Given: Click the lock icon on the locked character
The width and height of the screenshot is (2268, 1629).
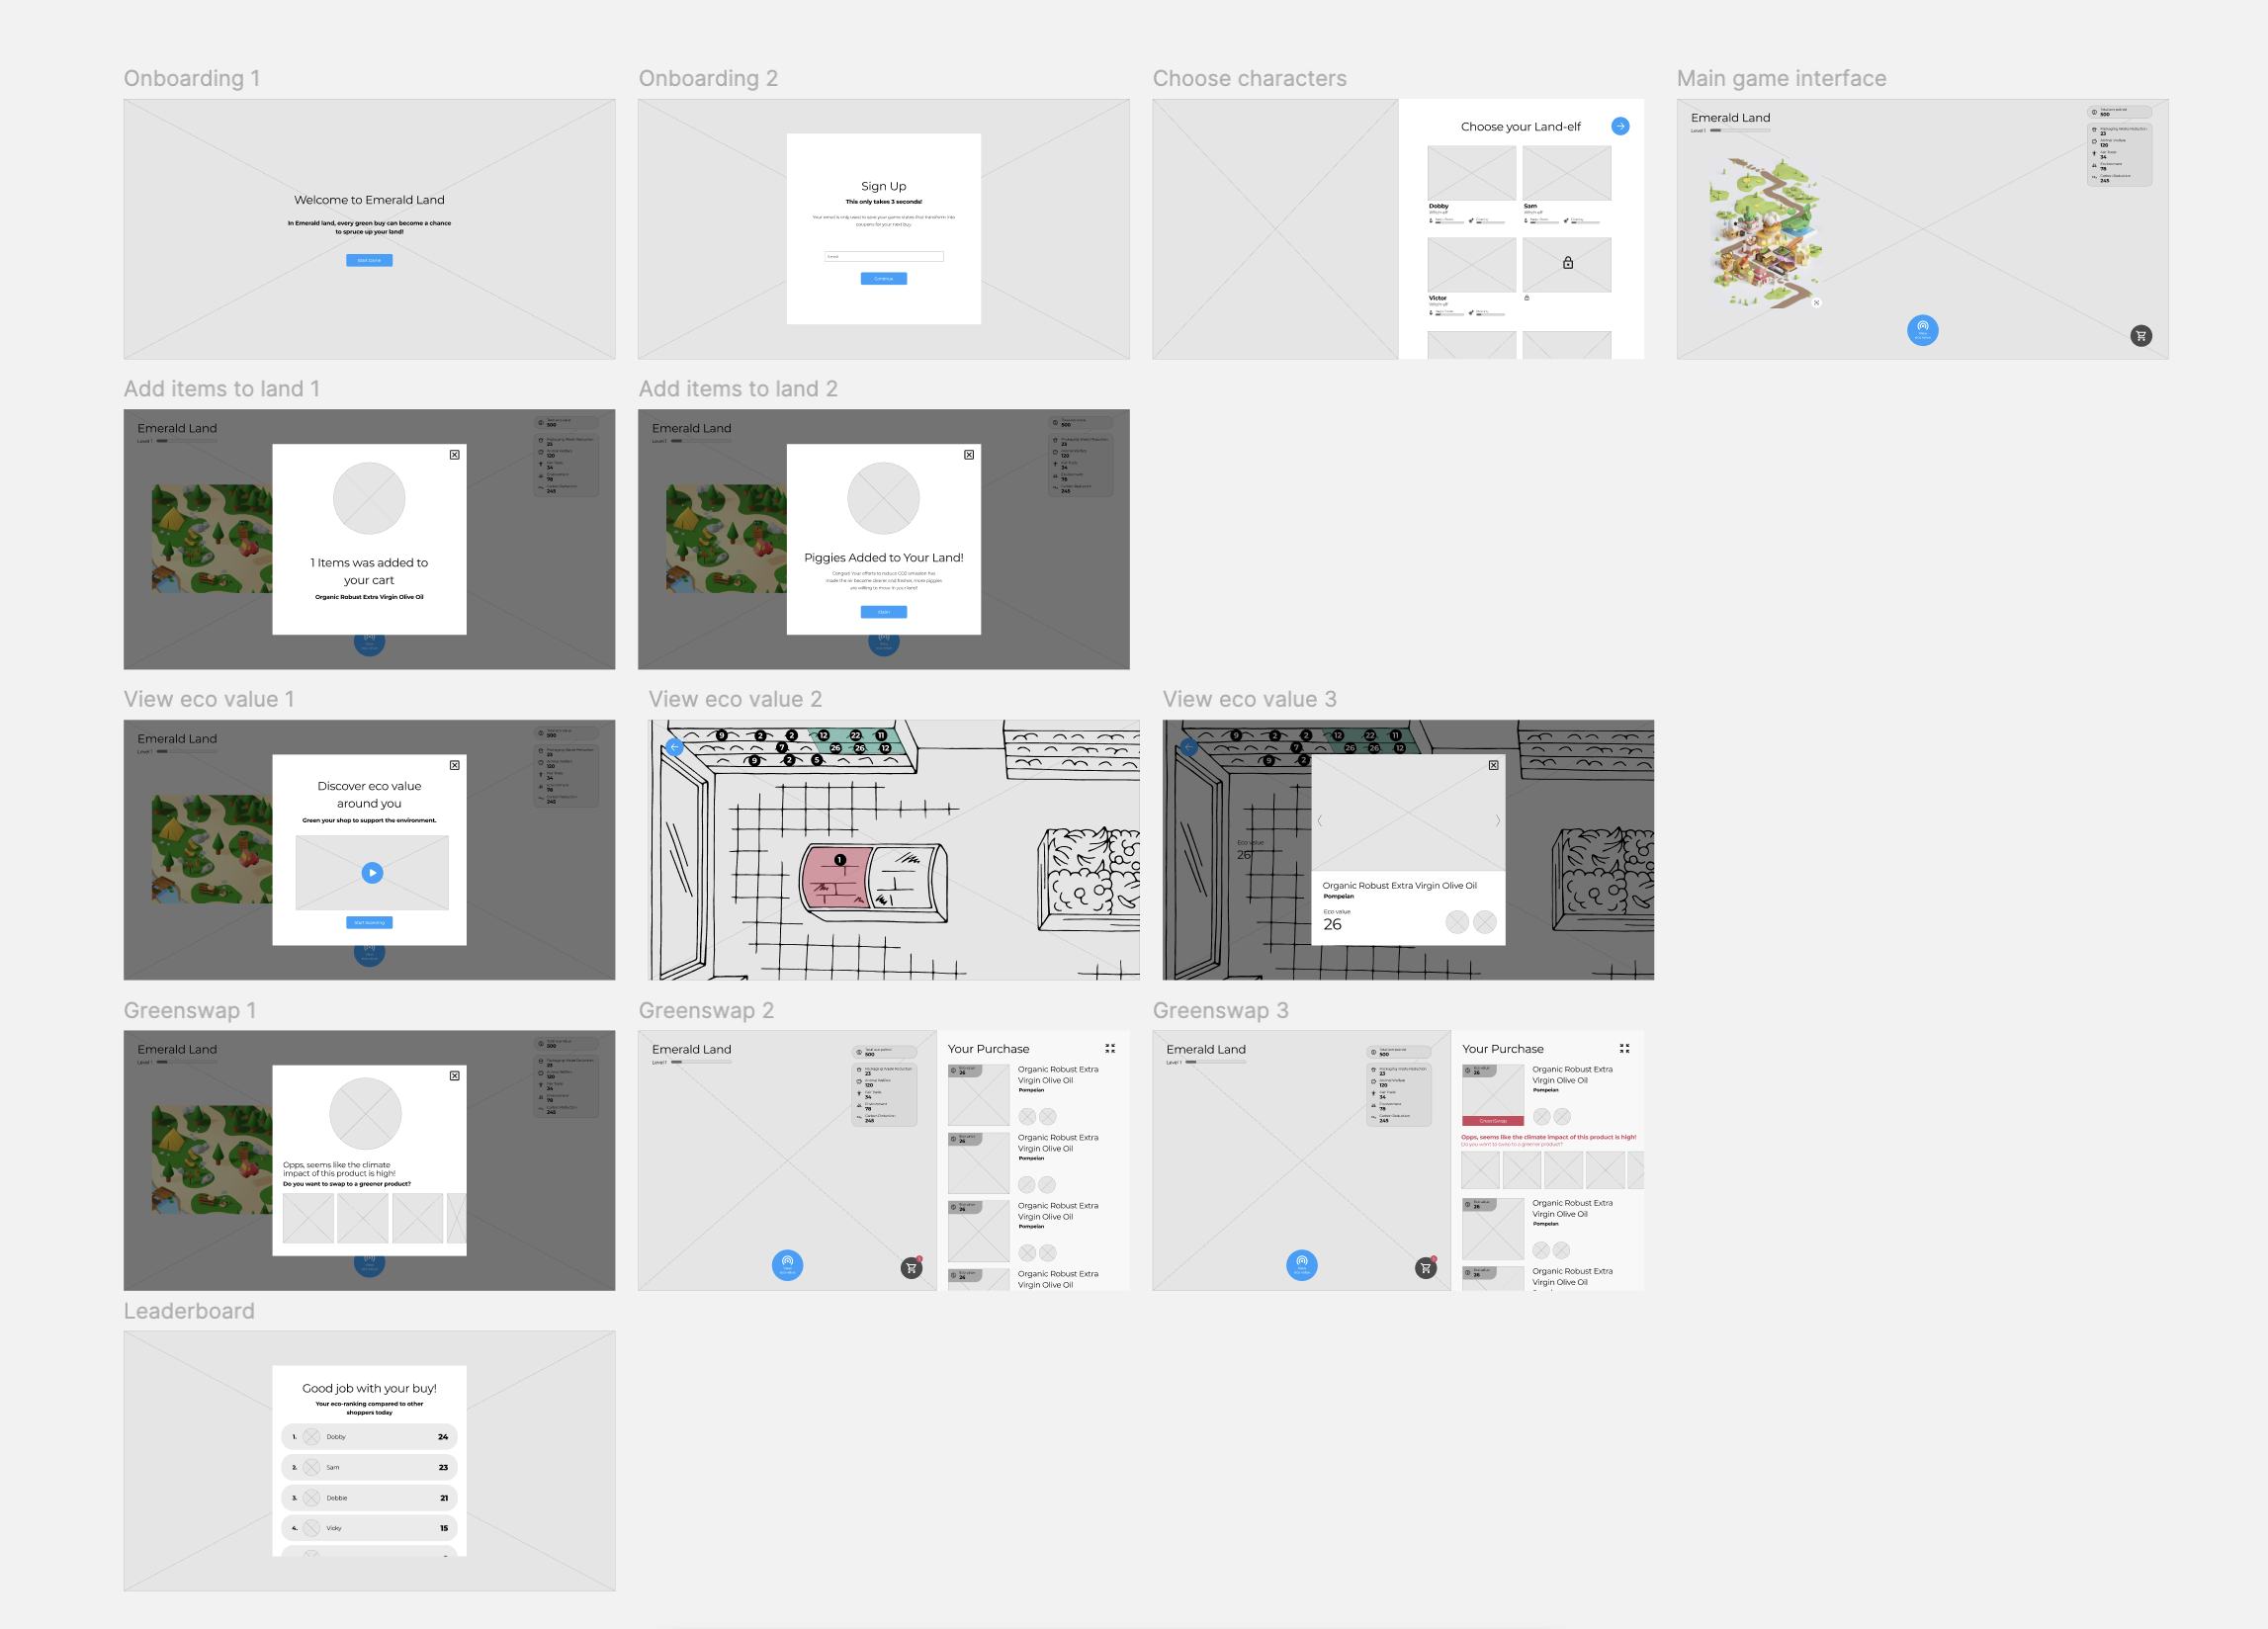Looking at the screenshot, I should coord(1568,263).
